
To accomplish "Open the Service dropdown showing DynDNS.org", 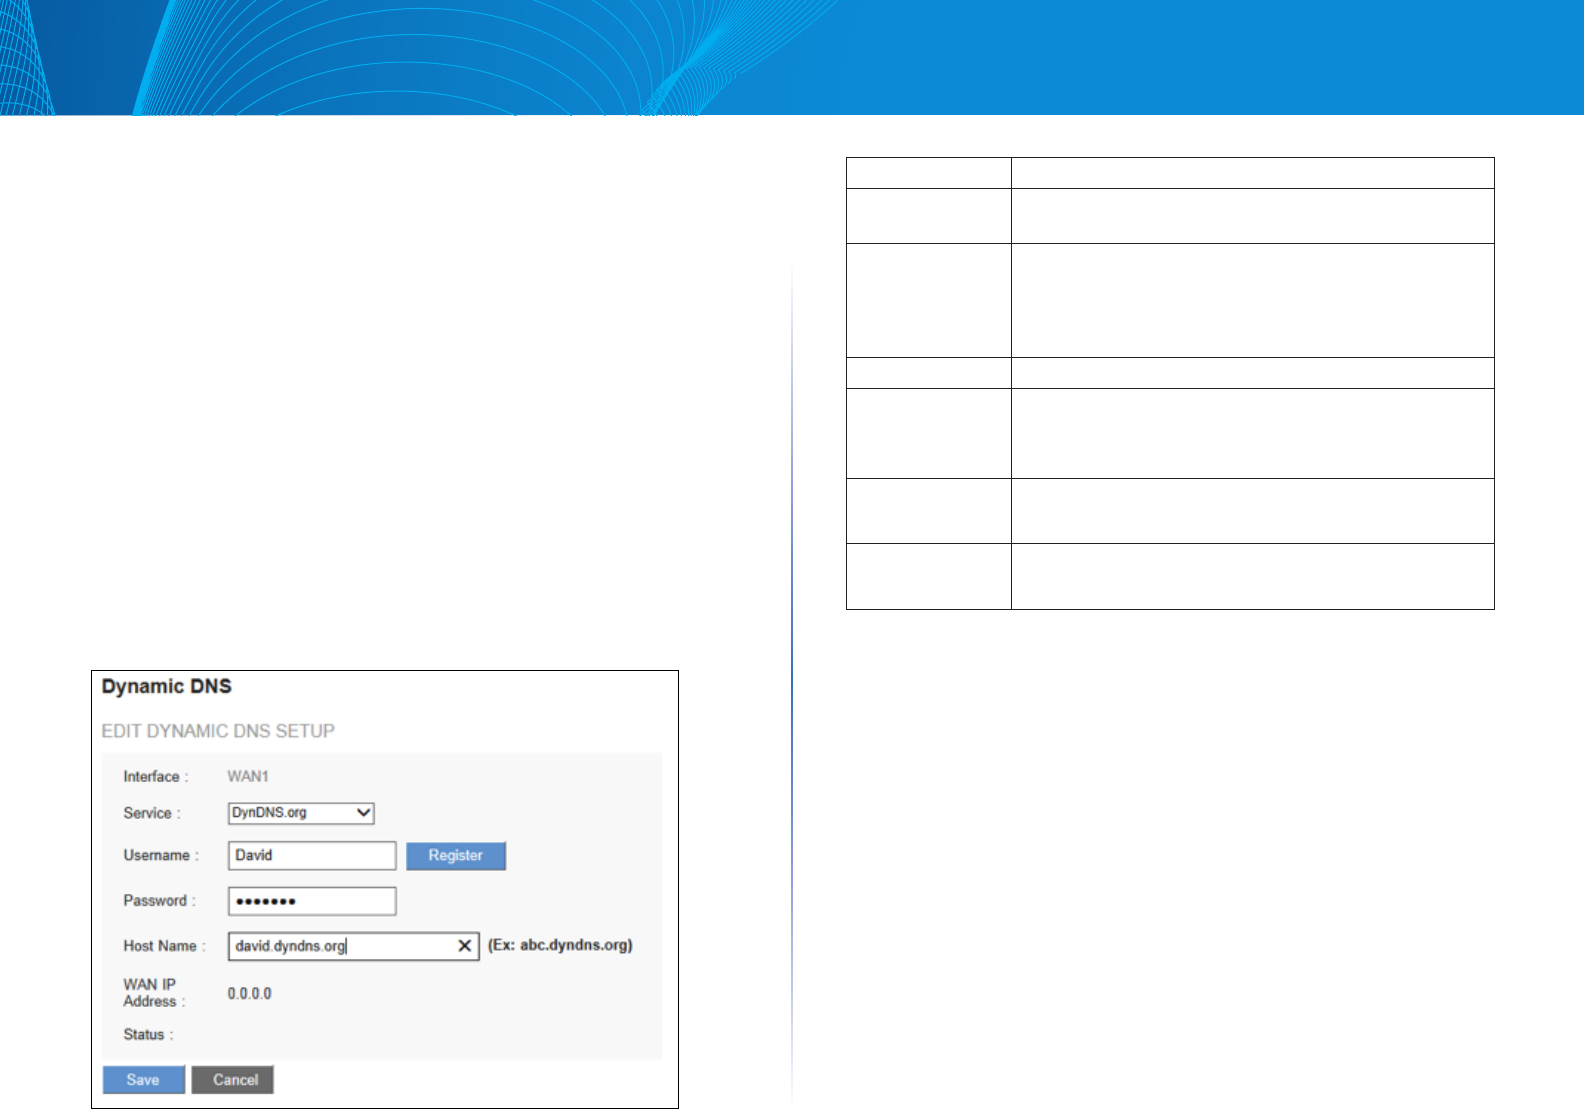I will 301,813.
